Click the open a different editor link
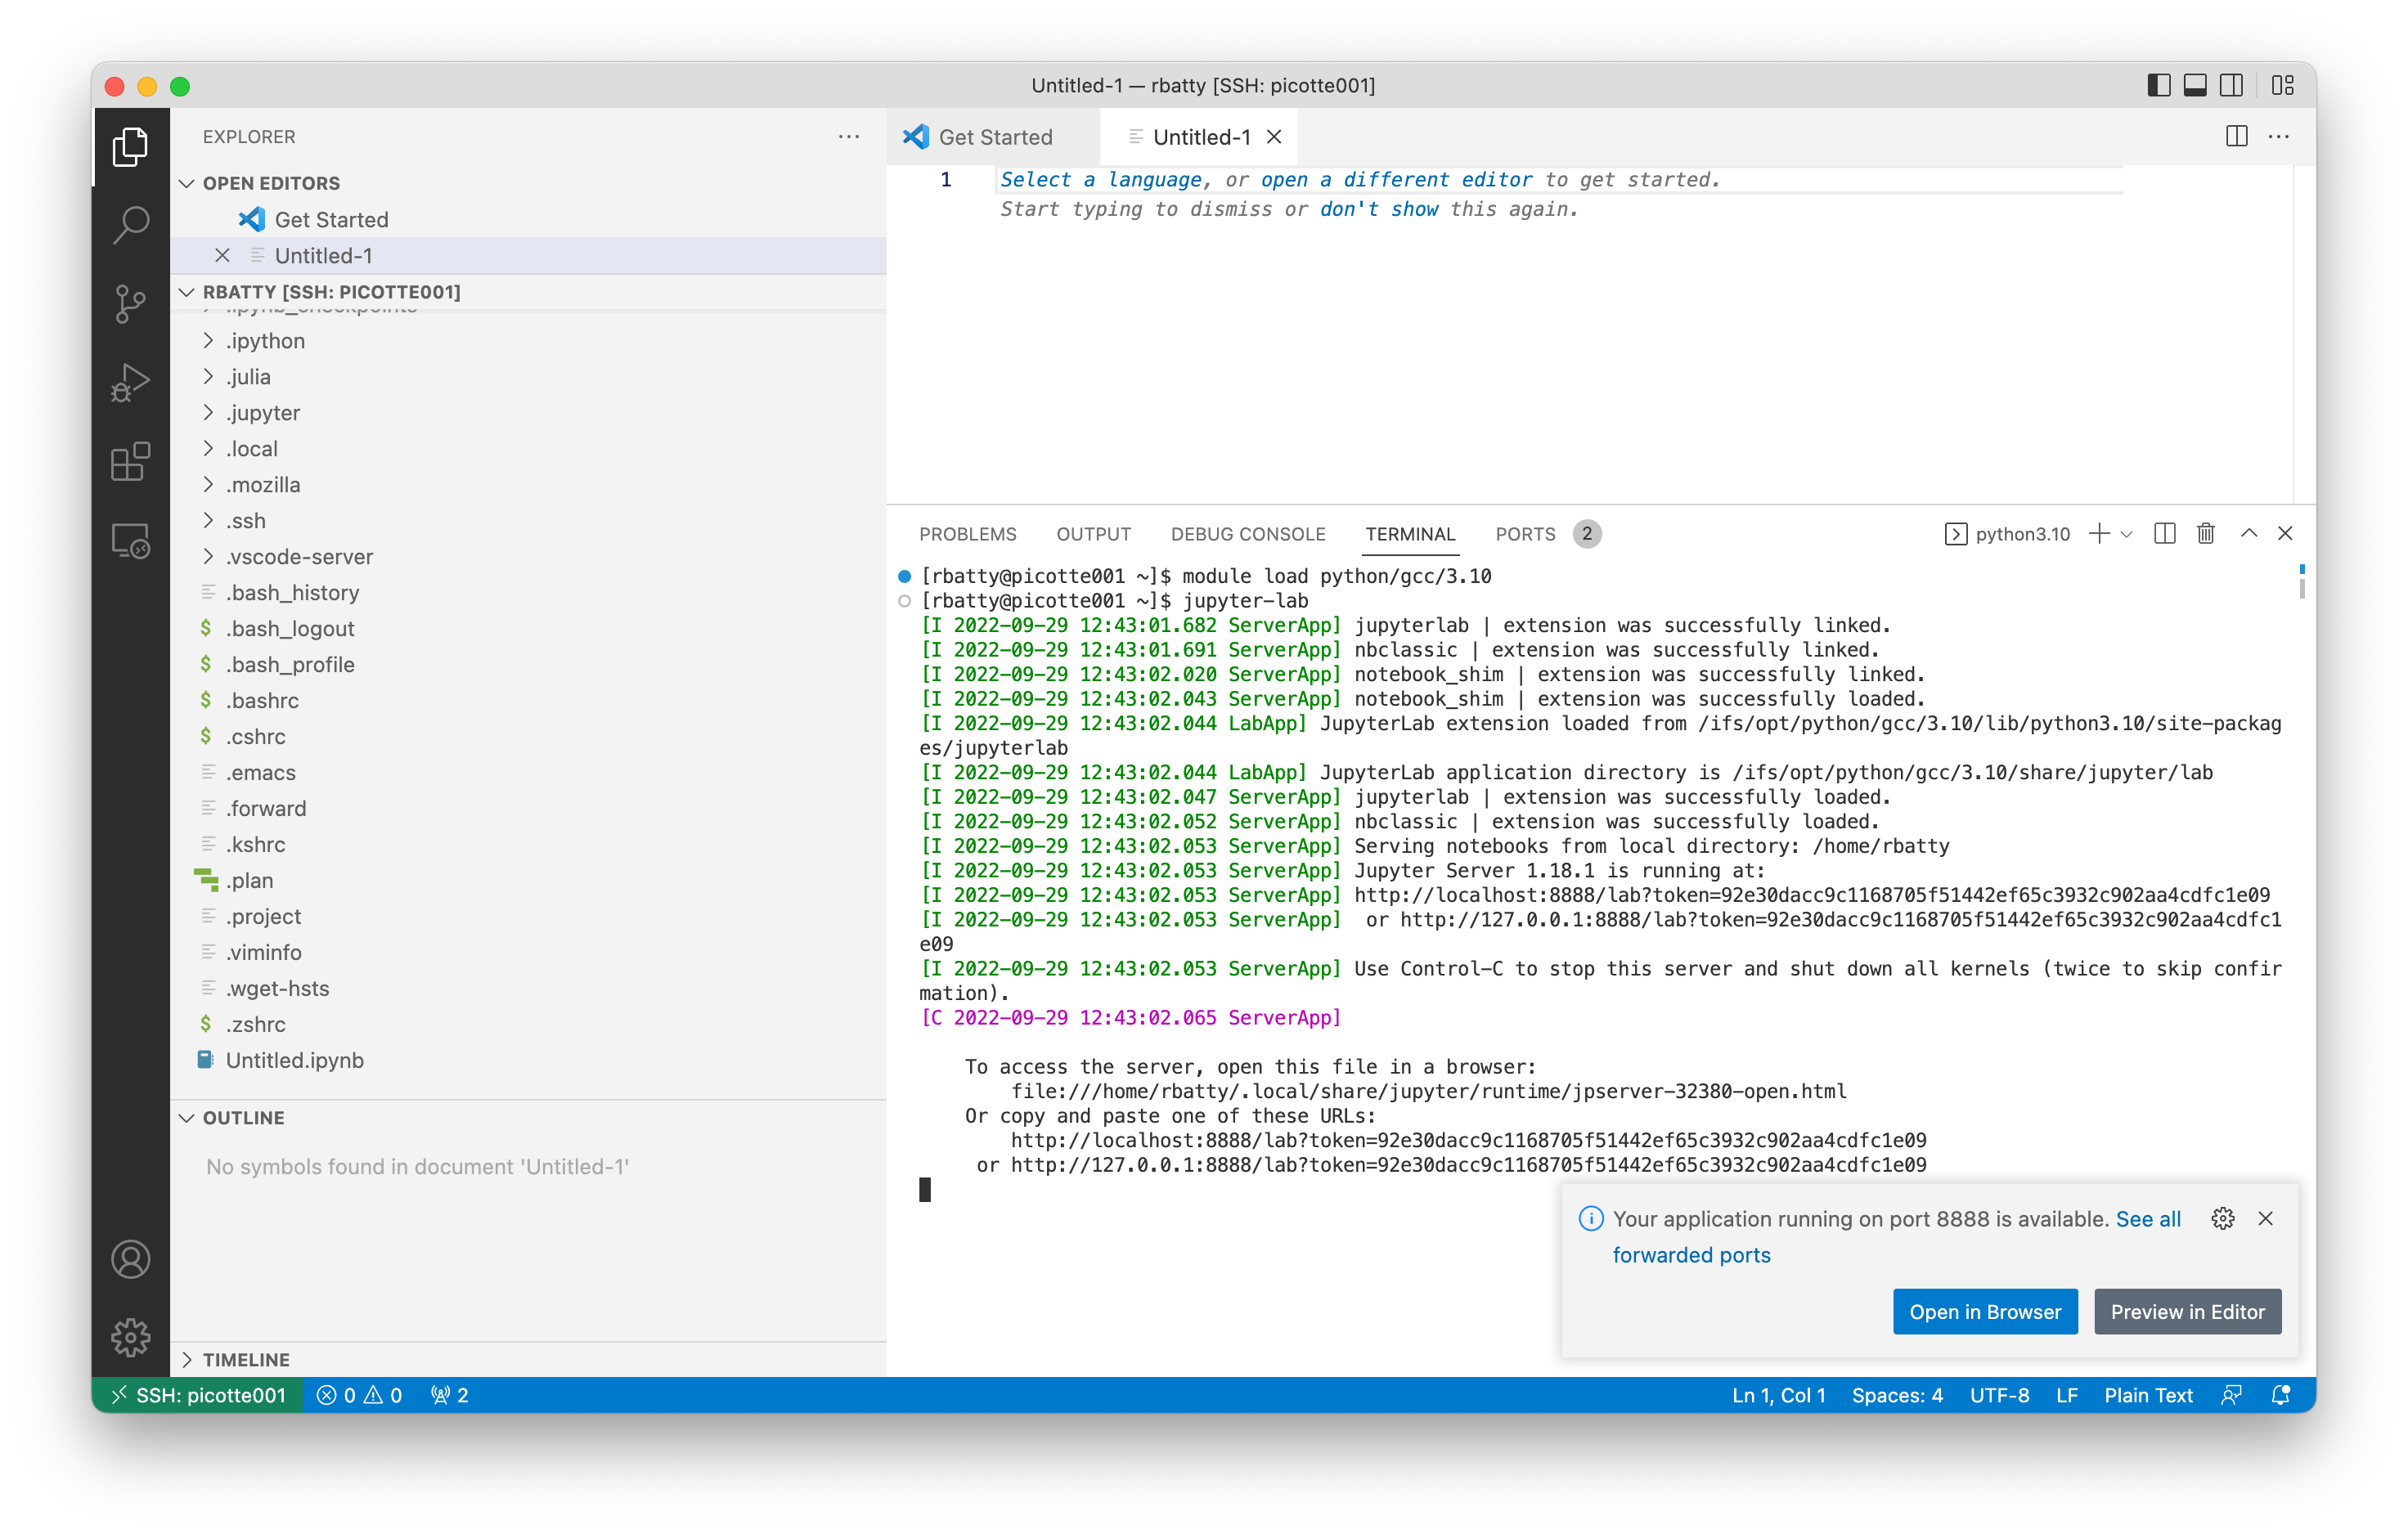Screen dimensions: 2408x1534 click(1396, 180)
